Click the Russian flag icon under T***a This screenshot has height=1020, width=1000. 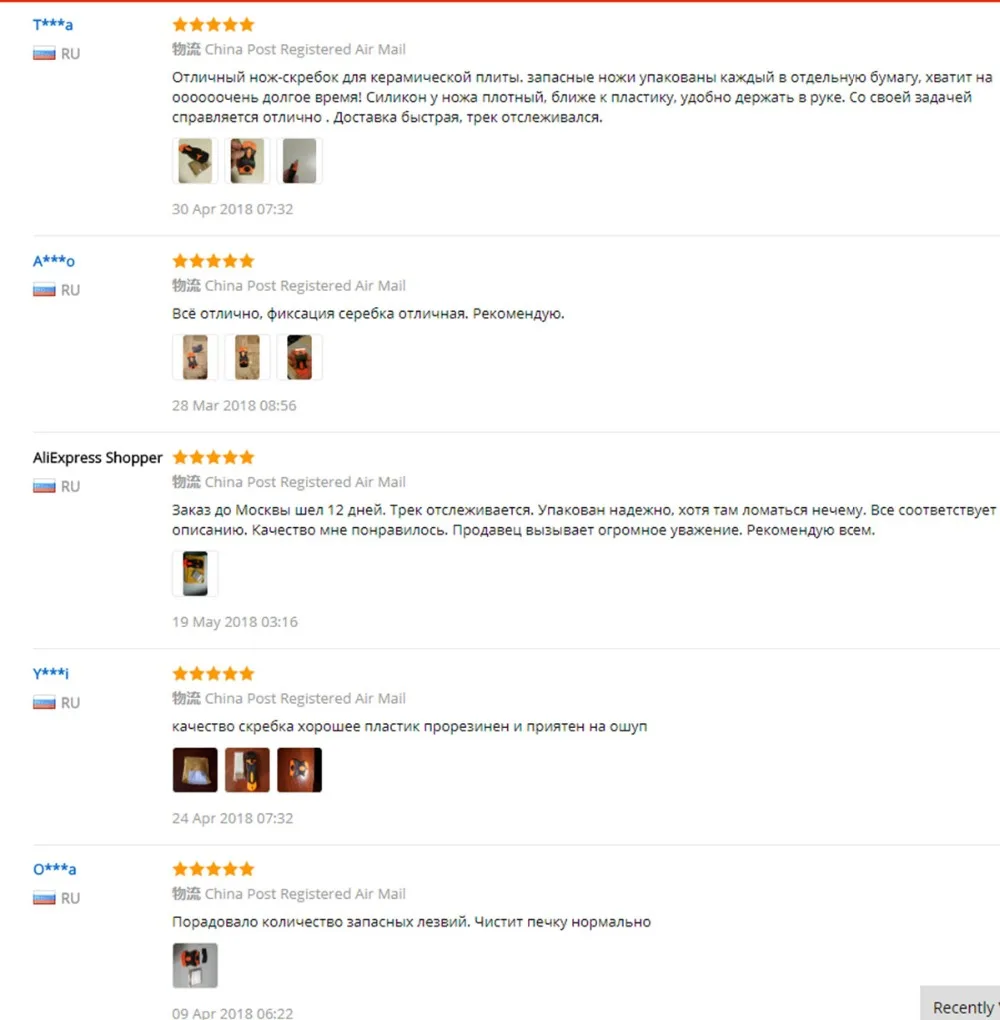click(44, 53)
